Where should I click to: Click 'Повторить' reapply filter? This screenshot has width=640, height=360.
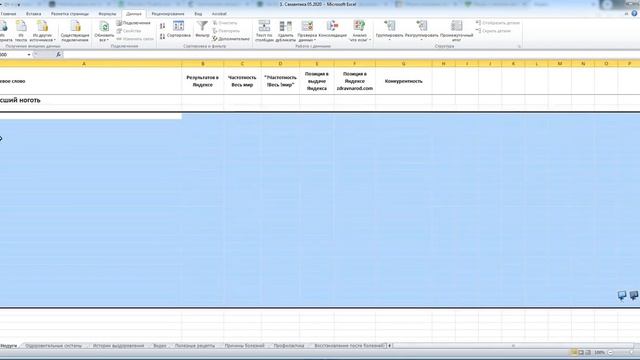point(226,31)
